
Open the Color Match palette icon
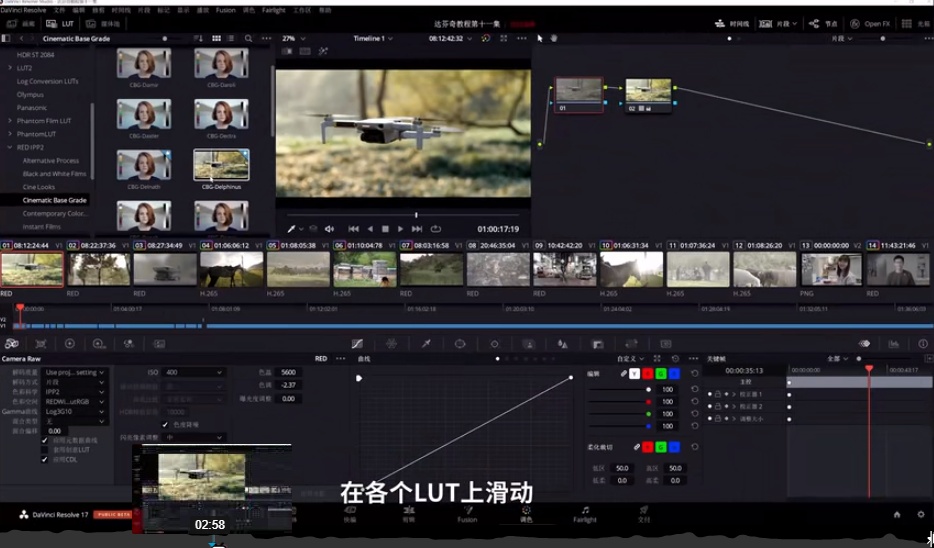tap(41, 344)
